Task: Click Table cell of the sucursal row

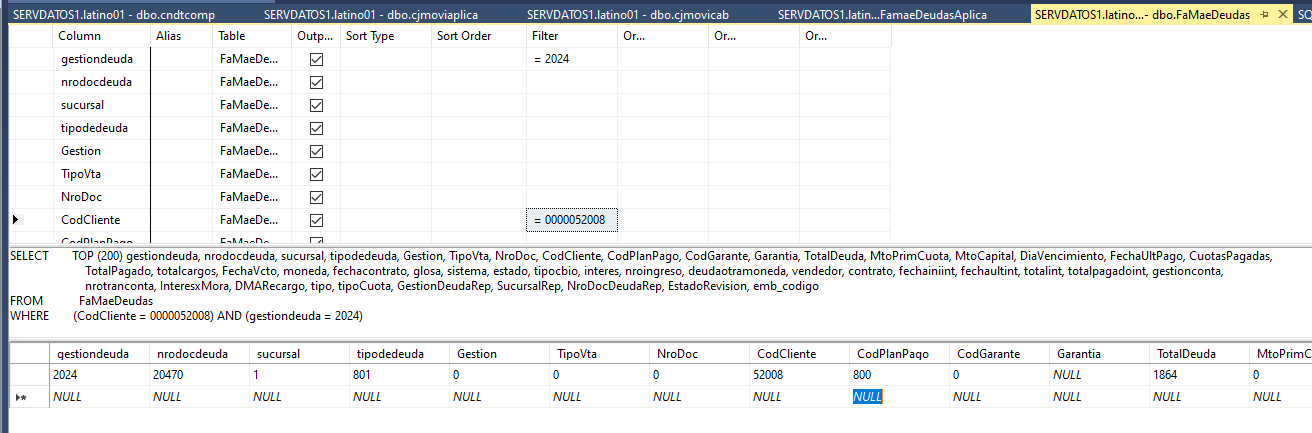Action: pos(252,106)
